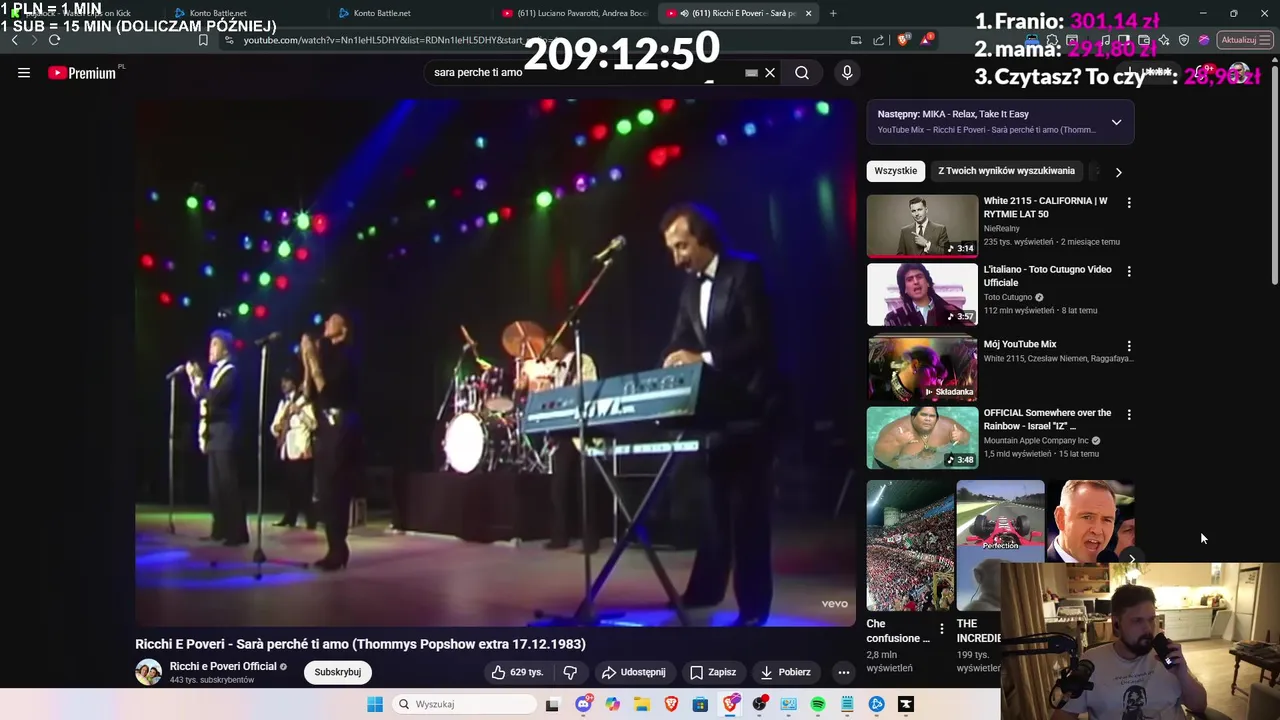The height and width of the screenshot is (720, 1280).
Task: Open options menu for Somewhere over the Rainbow
Action: (1129, 414)
